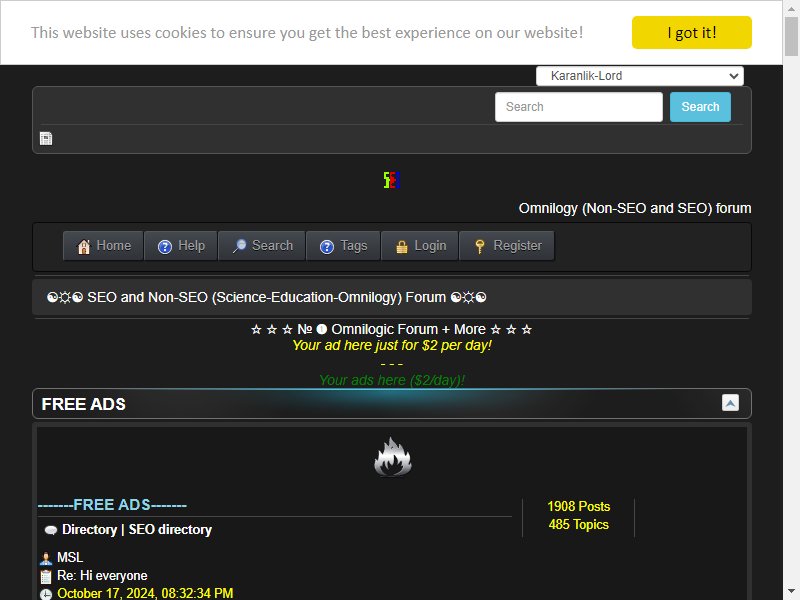800x600 pixels.
Task: Click the flame board icon
Action: coord(392,458)
